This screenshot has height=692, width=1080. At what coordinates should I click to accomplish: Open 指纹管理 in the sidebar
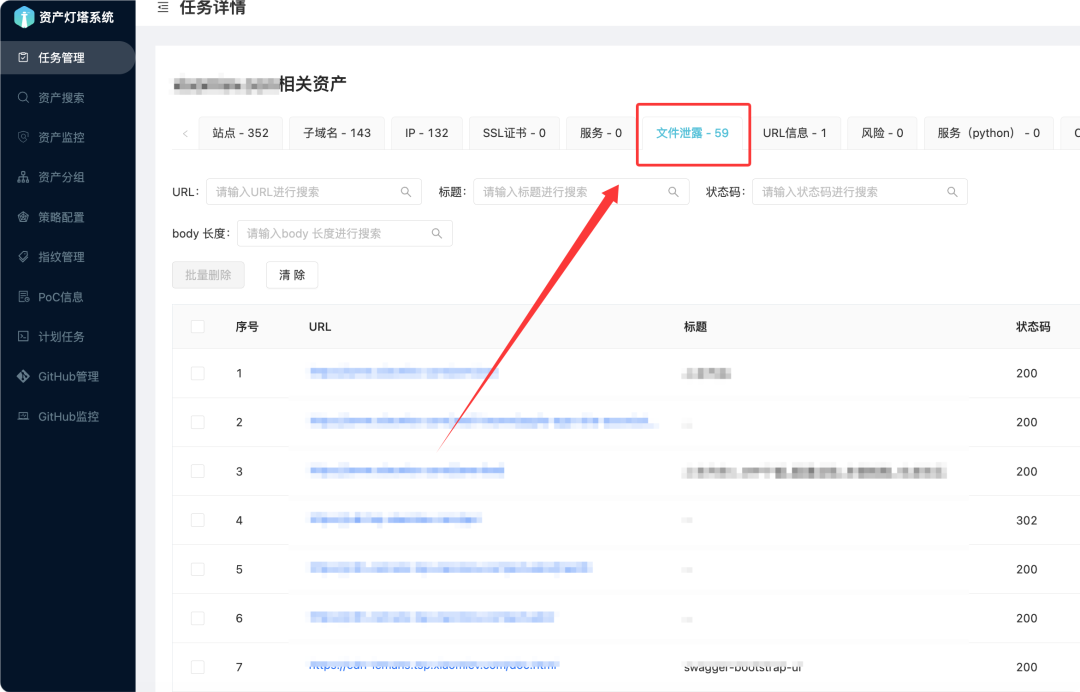(x=68, y=258)
